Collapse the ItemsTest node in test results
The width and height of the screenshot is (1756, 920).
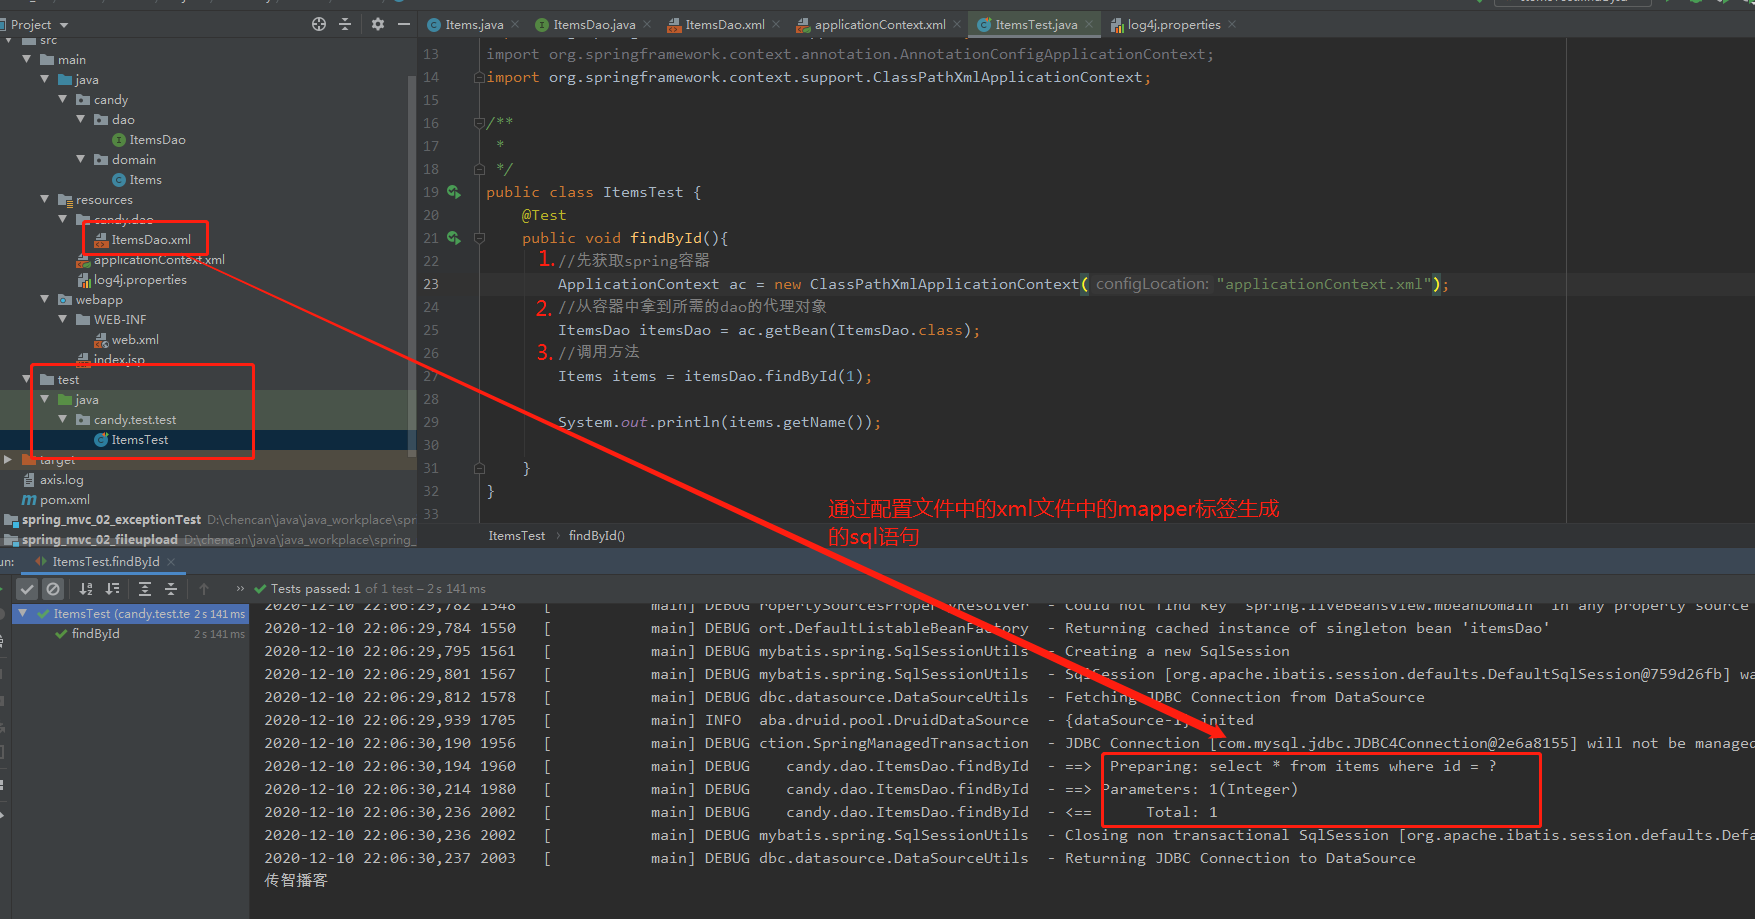[23, 614]
